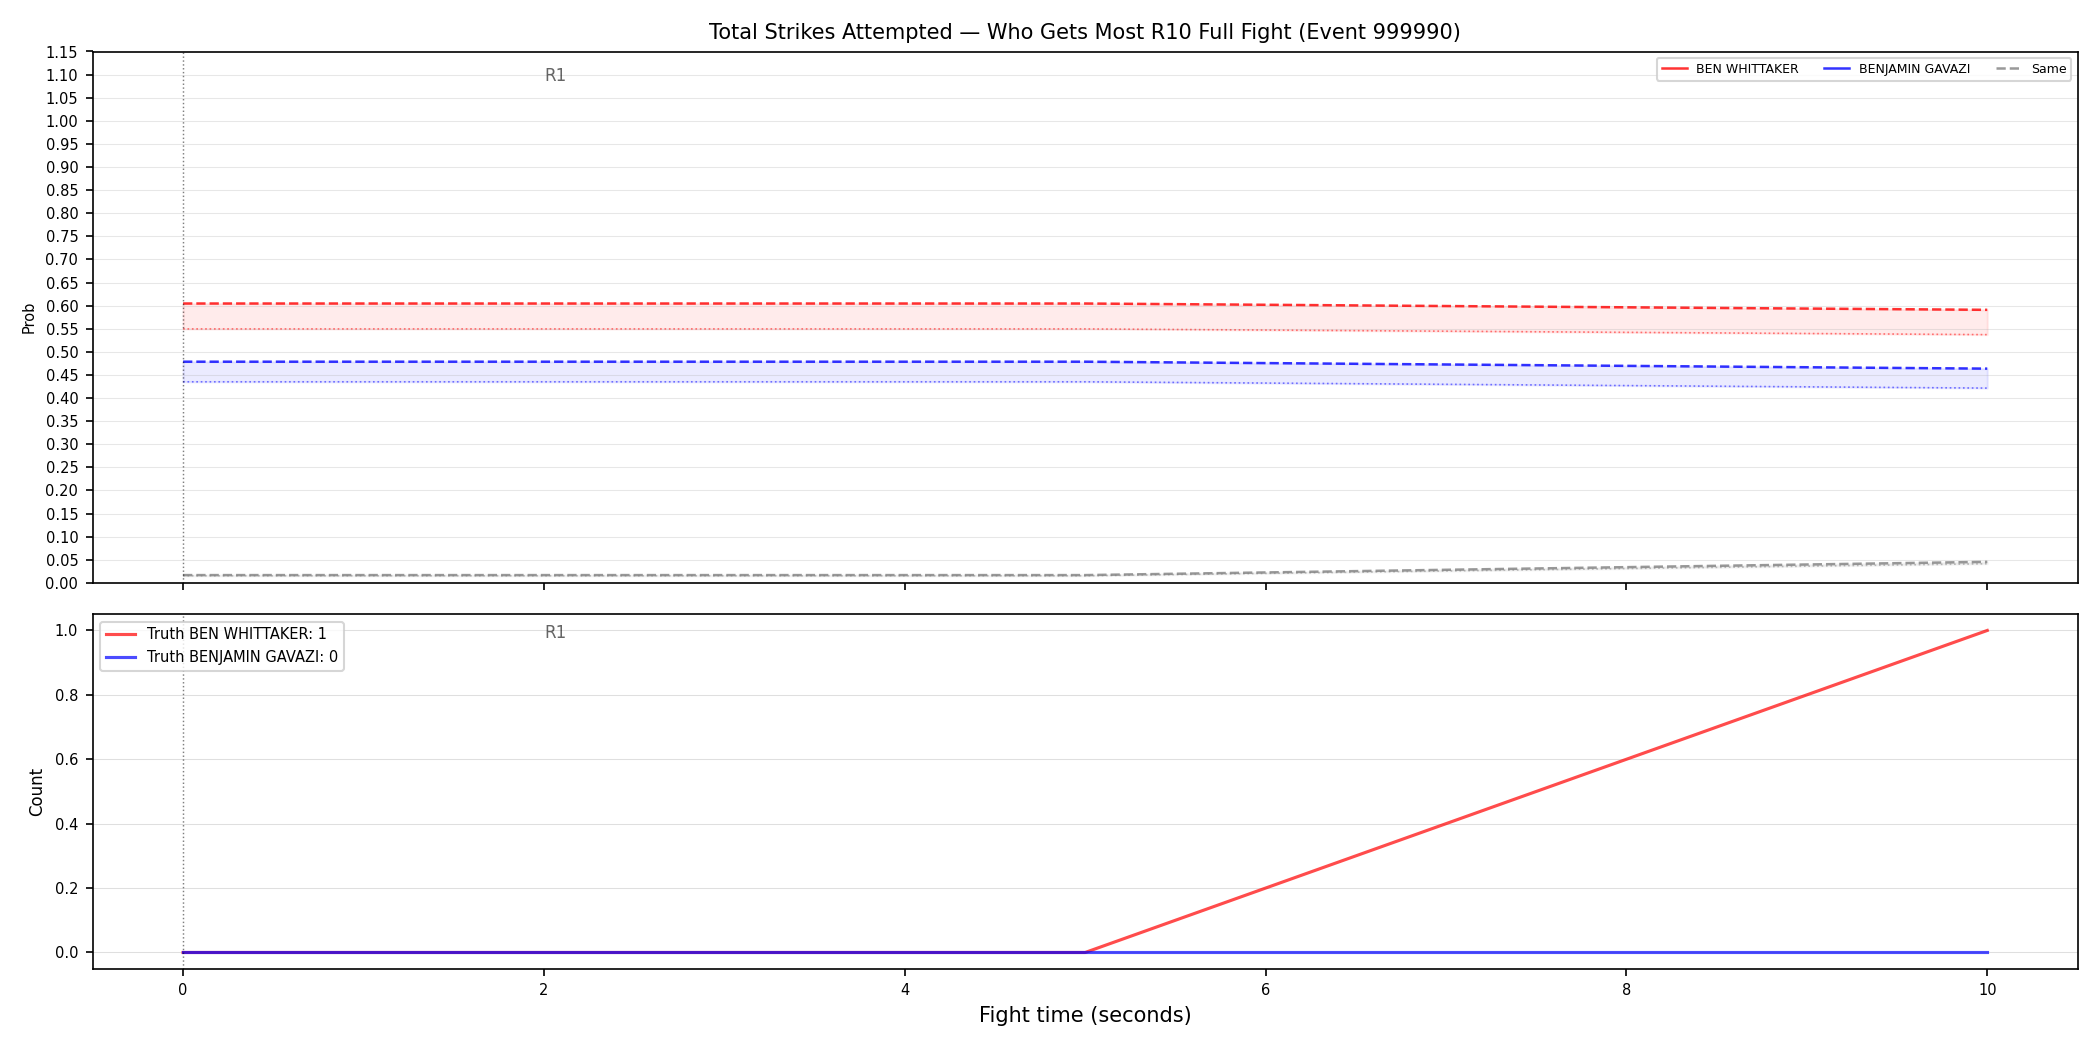
Task: Click the red swatch in the upper legend
Action: point(1675,69)
